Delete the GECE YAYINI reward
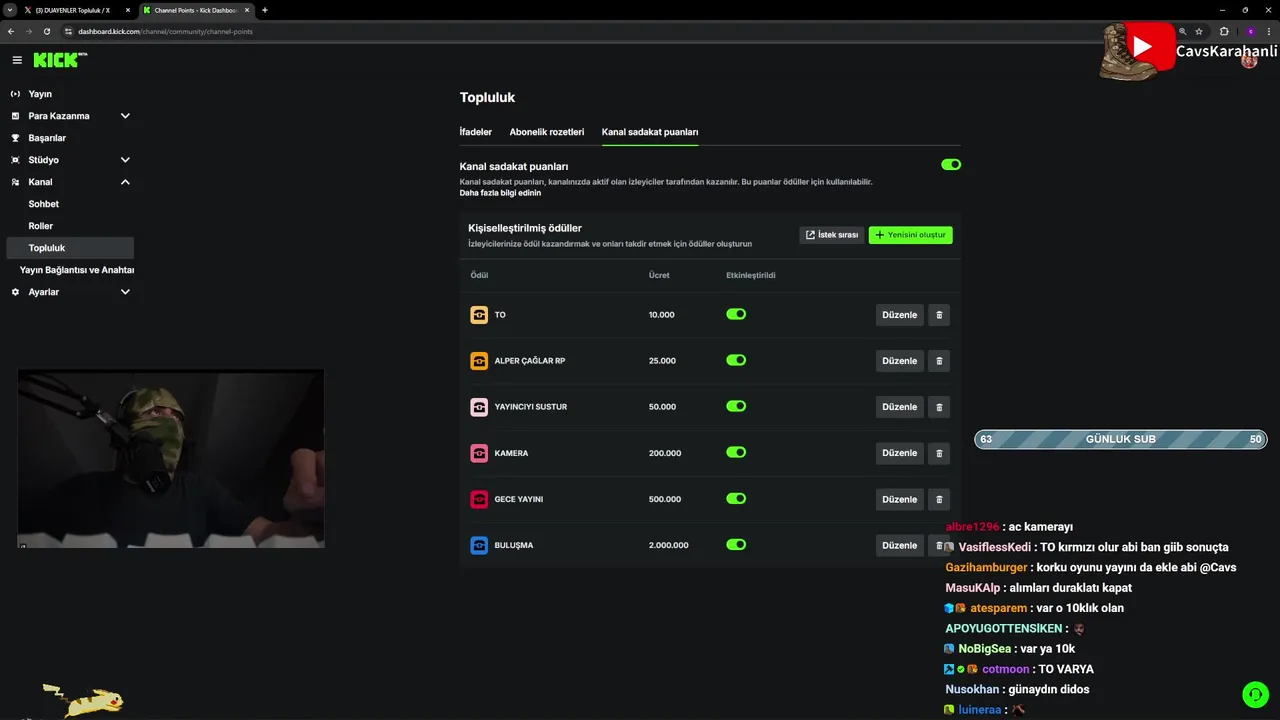 (939, 499)
